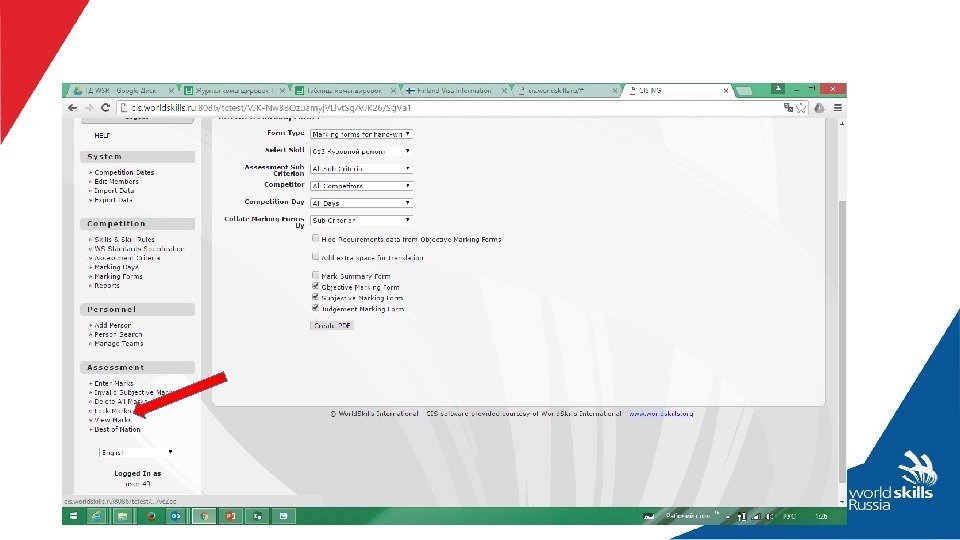
Task: Click the translate icon in the address bar
Action: click(788, 108)
